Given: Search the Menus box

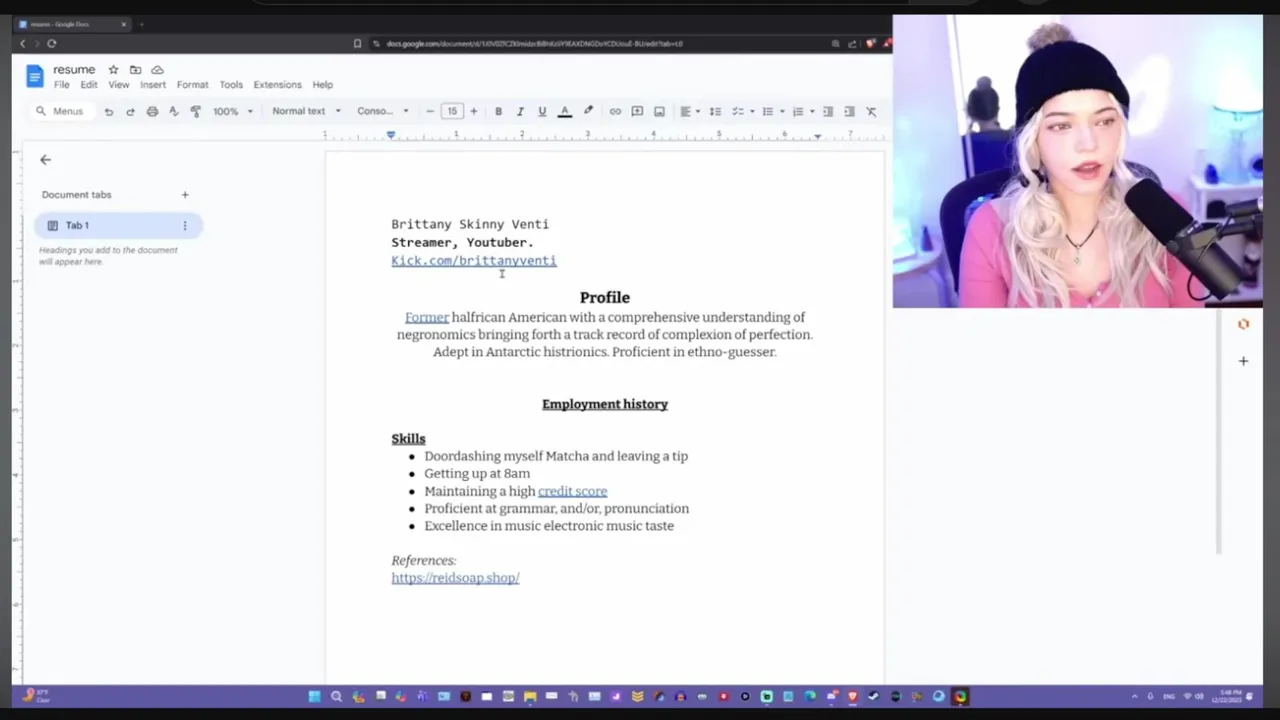Looking at the screenshot, I should point(60,111).
